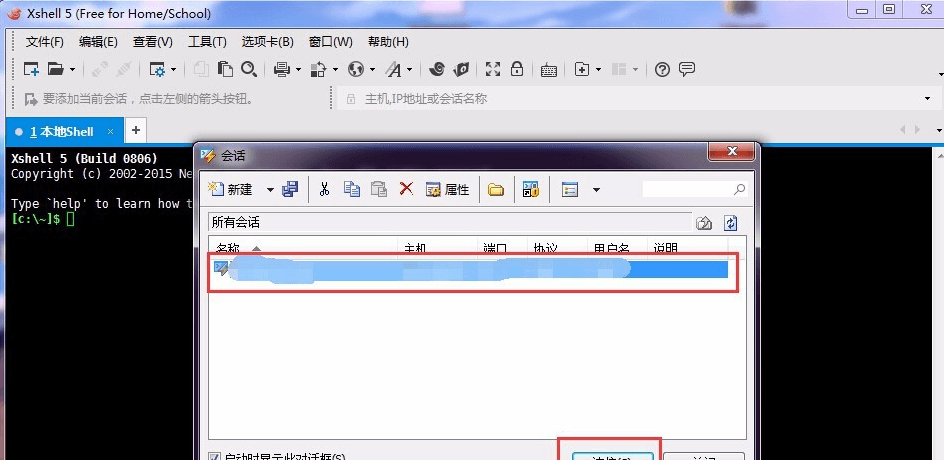Click the color scheme icon beside Print
This screenshot has height=460, width=944.
[x=318, y=70]
